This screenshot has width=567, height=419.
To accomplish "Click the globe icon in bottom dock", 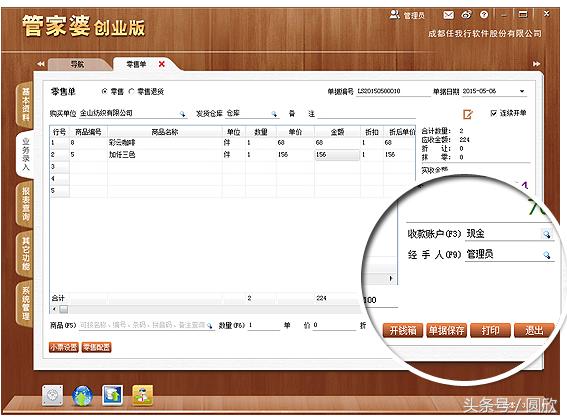I will coord(82,396).
